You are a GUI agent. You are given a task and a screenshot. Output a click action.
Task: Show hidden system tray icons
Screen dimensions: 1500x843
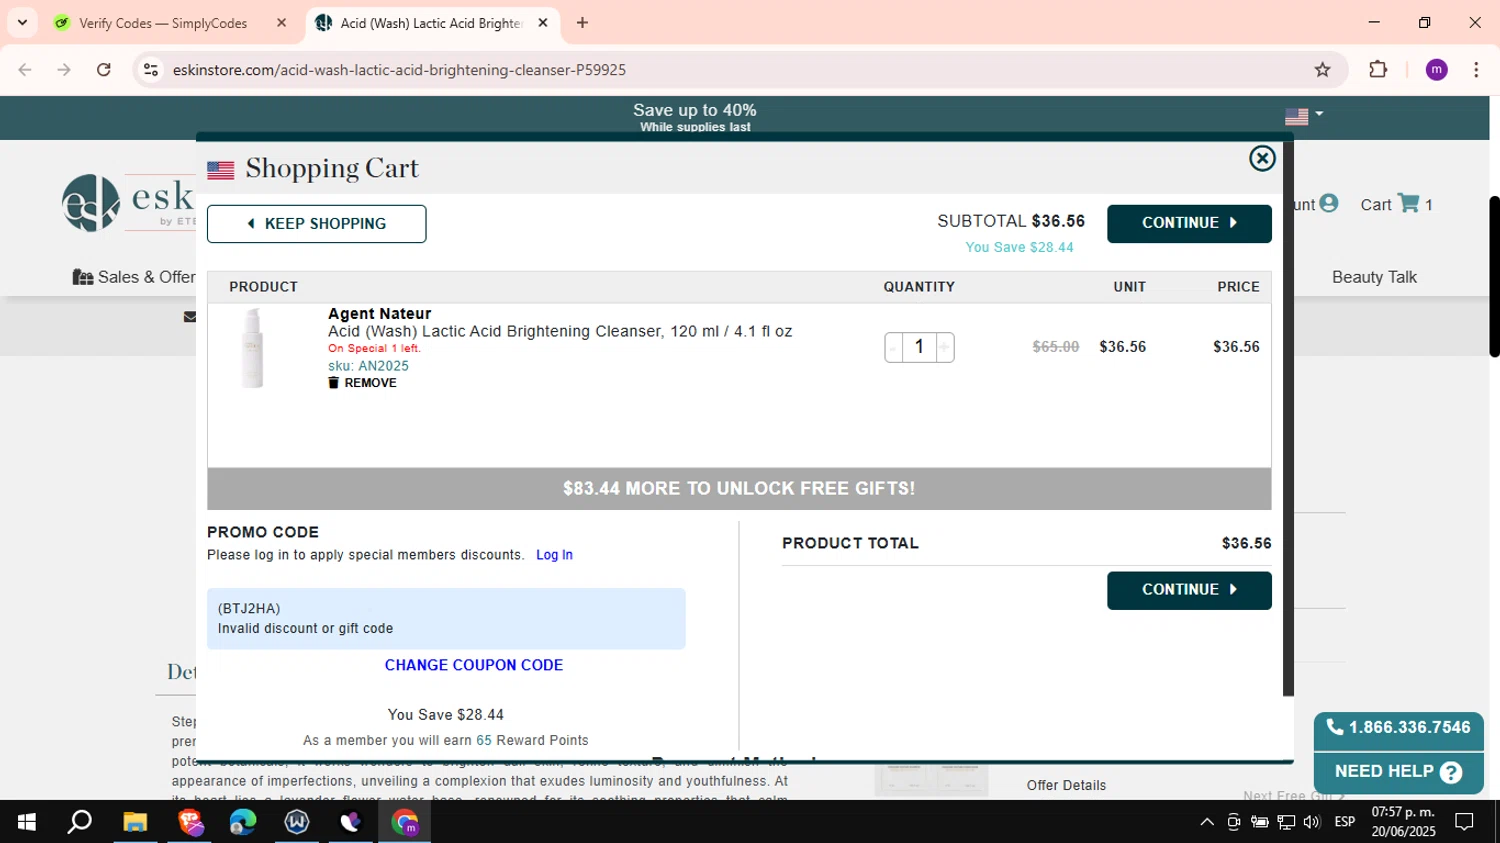1207,822
